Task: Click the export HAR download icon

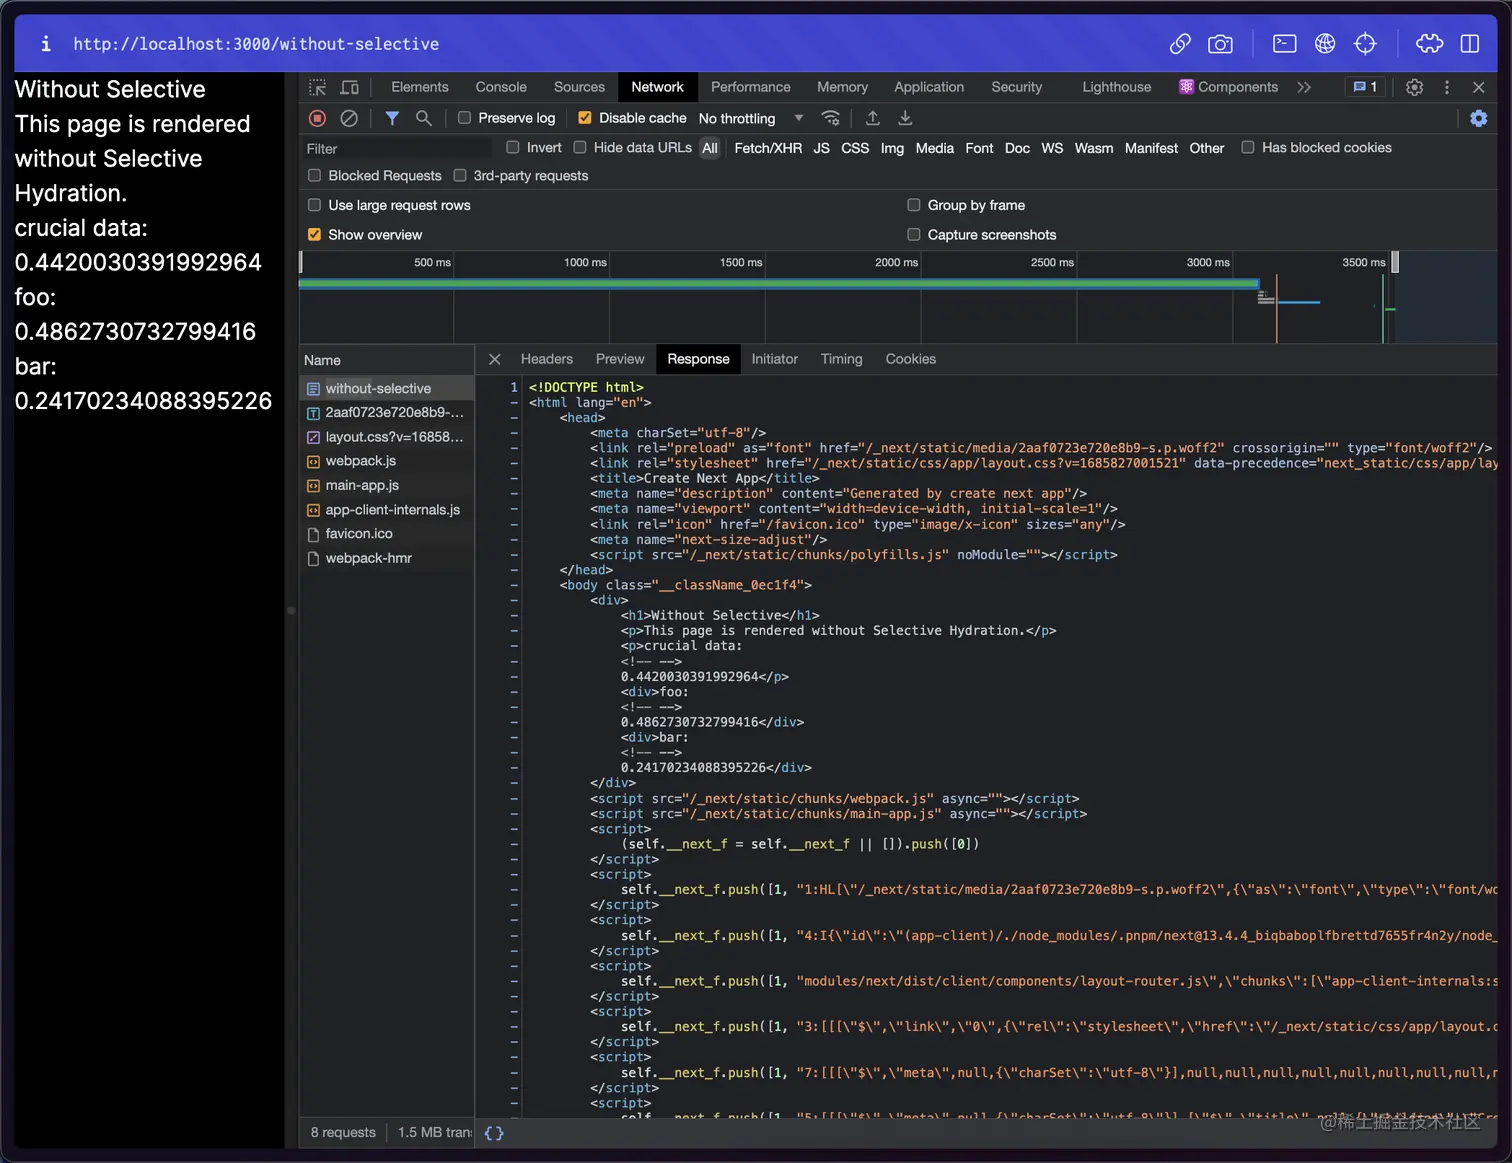Action: click(905, 118)
